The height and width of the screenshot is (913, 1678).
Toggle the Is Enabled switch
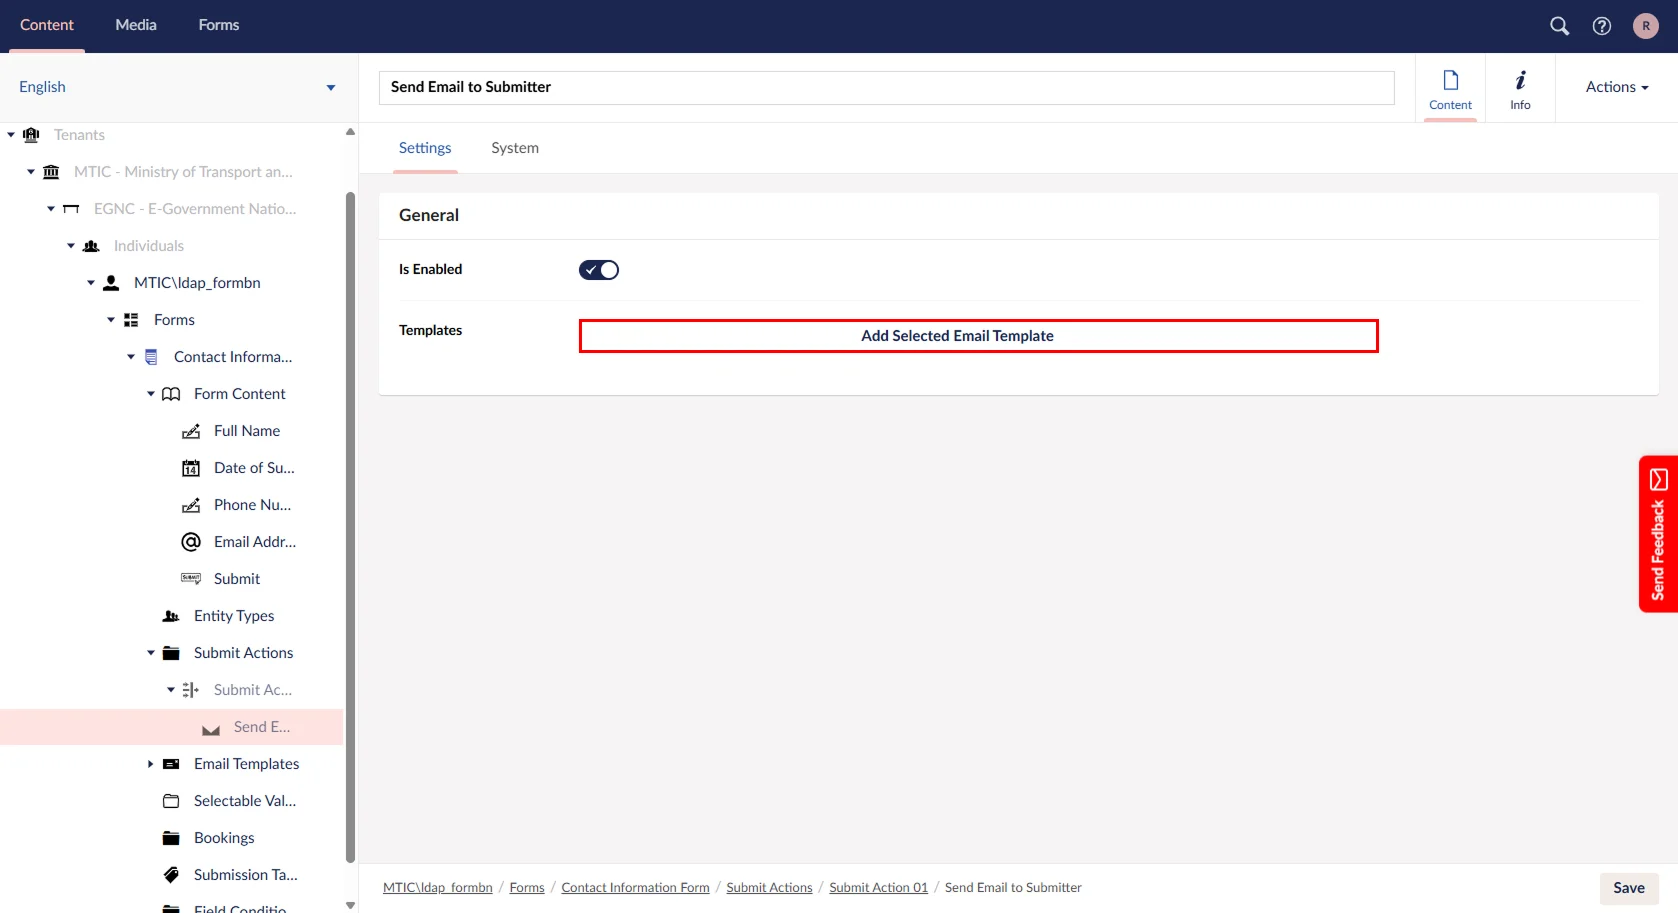[599, 270]
